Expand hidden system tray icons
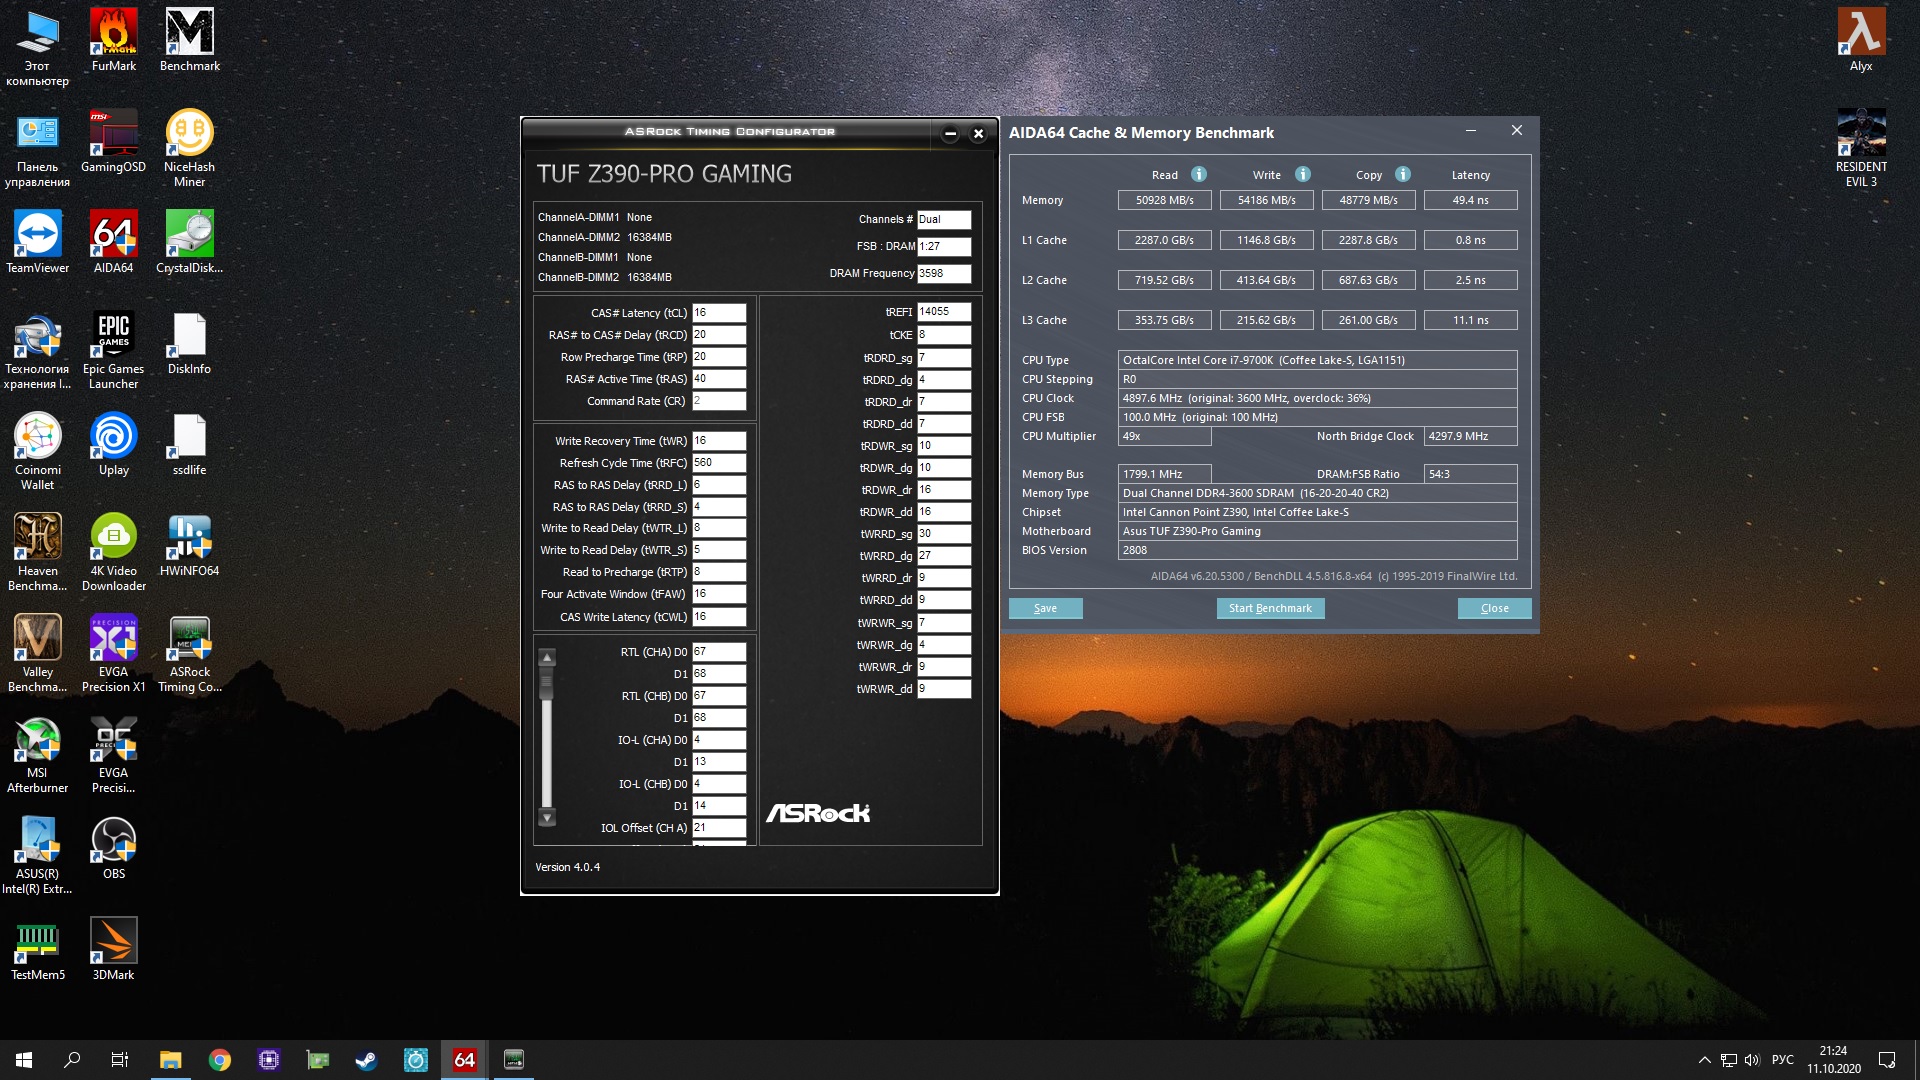1920x1080 pixels. (1704, 1060)
